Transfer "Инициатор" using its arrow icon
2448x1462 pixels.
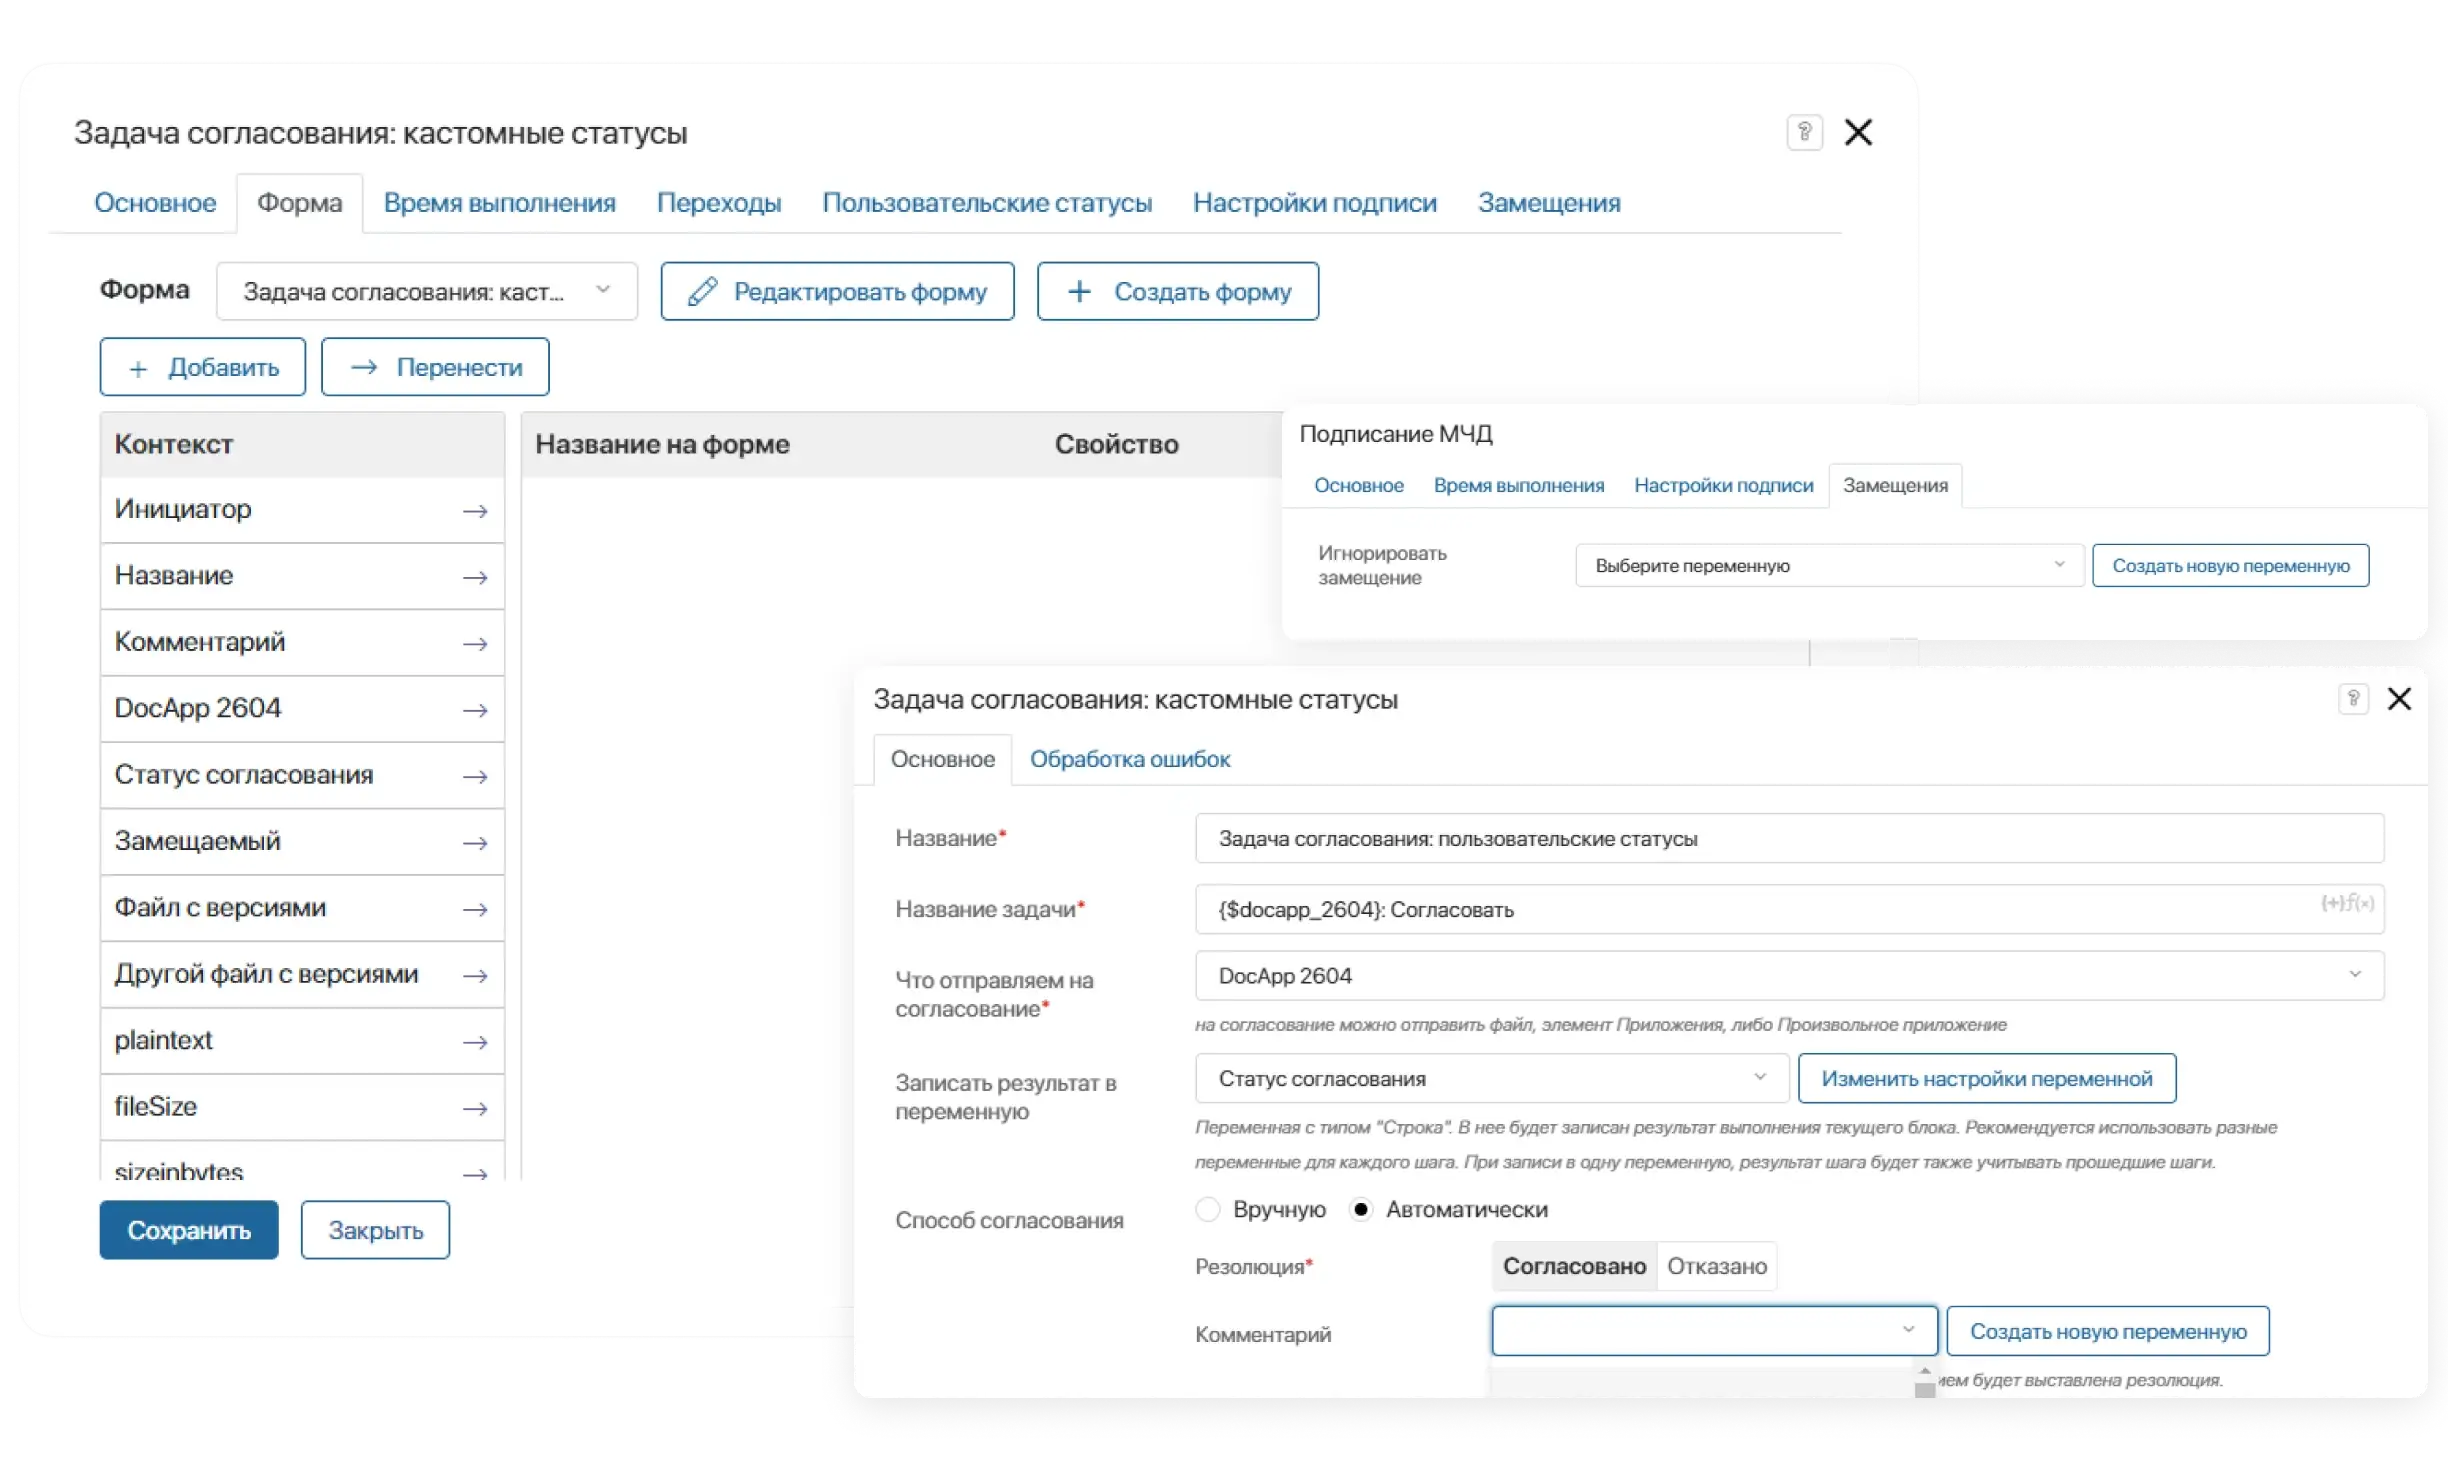pos(477,510)
